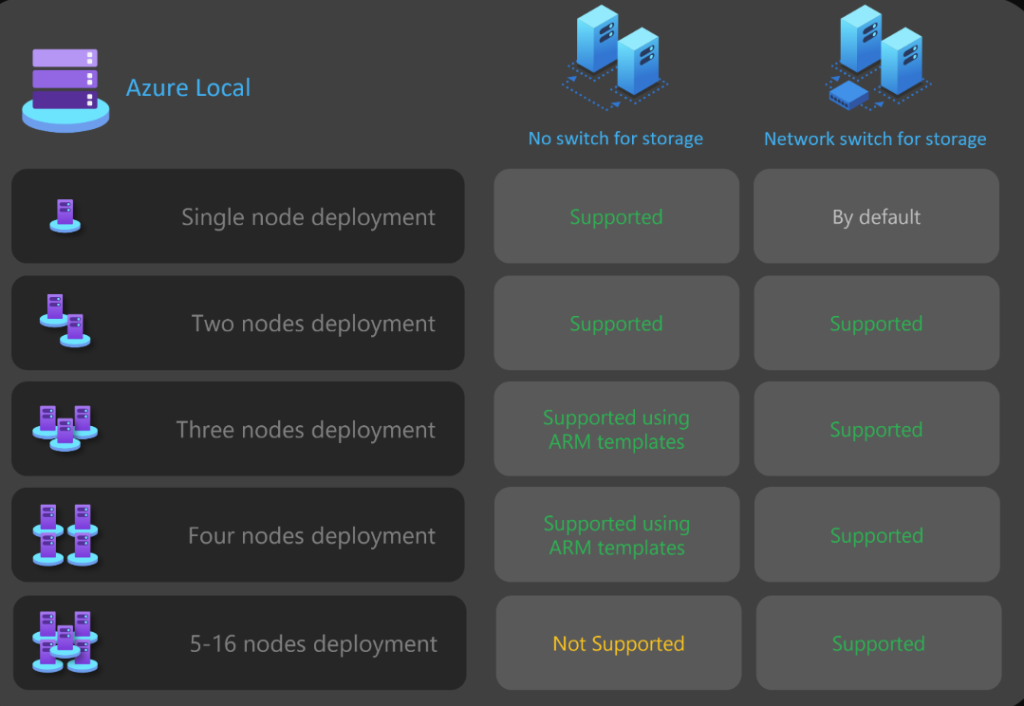Select the three nodes deployment servers icon

pos(65,428)
